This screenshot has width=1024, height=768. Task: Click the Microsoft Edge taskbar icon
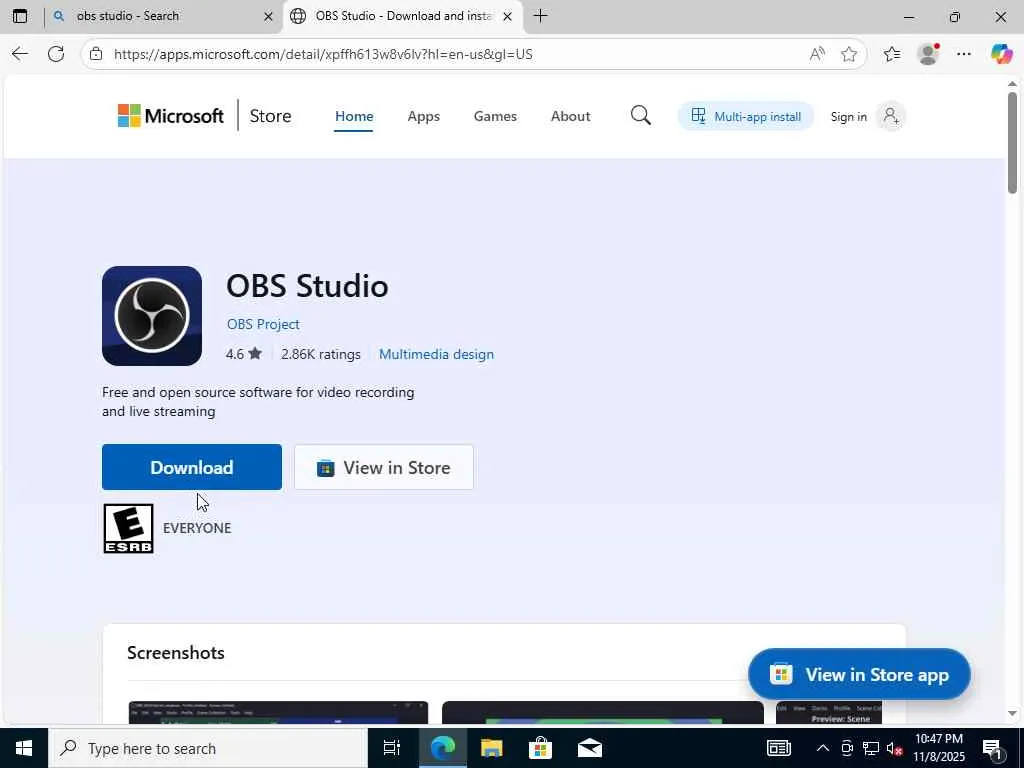[442, 748]
